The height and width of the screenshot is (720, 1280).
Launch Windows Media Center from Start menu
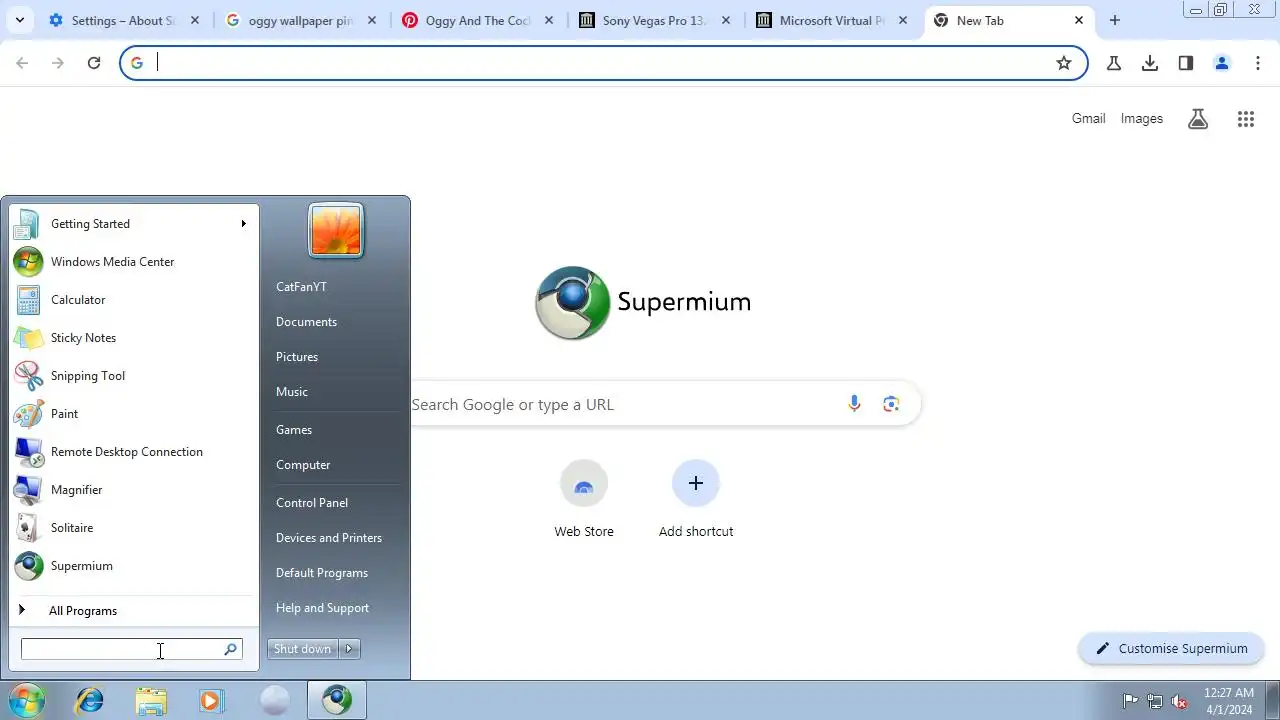pos(28,262)
